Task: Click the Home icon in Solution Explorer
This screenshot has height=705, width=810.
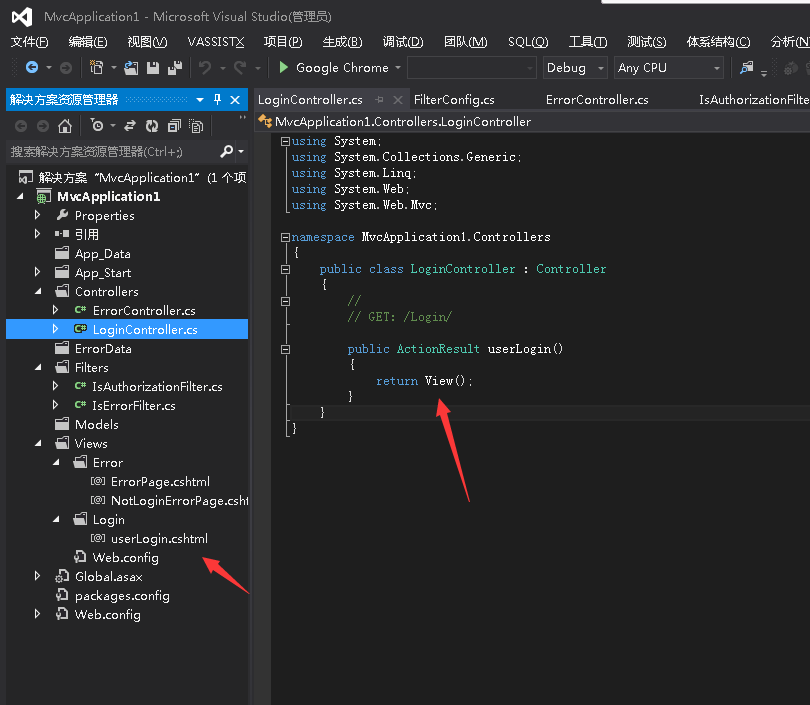Action: pos(65,126)
